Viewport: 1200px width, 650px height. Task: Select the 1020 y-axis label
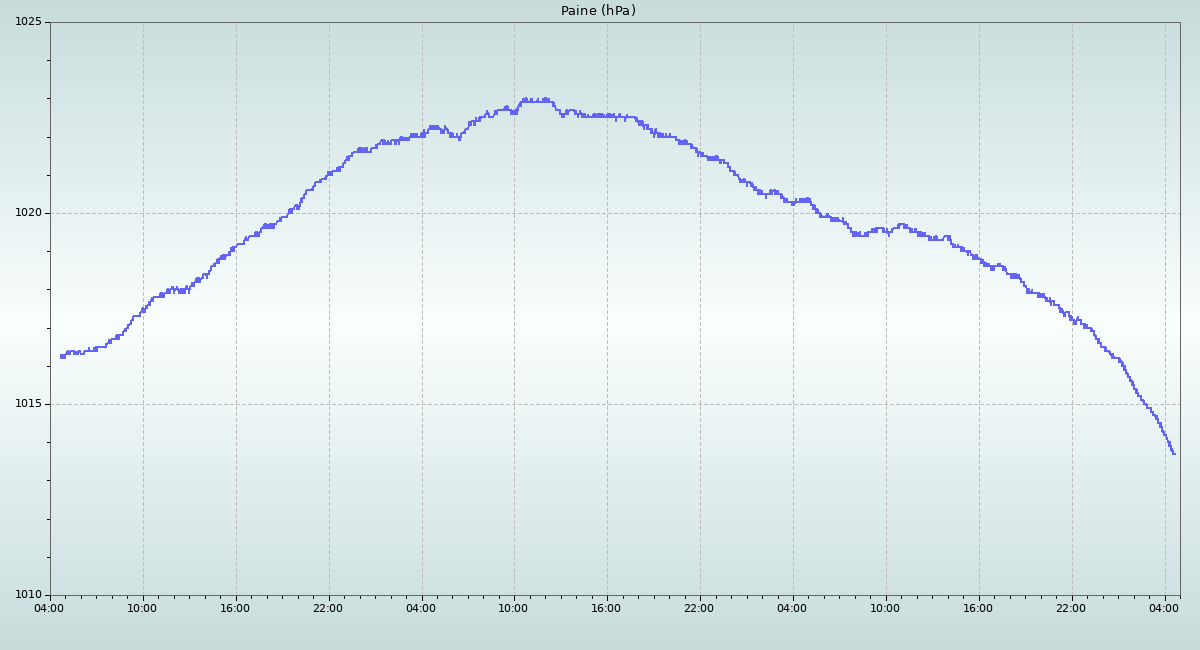coord(27,213)
